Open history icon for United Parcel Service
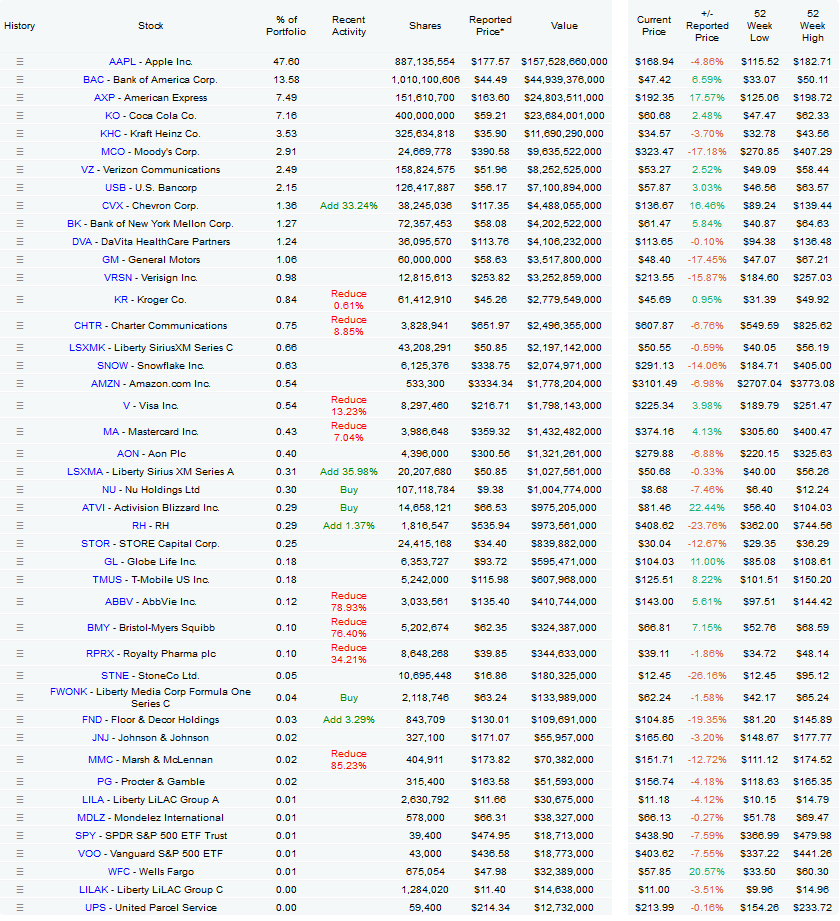The height and width of the screenshot is (921, 840). coord(19,908)
